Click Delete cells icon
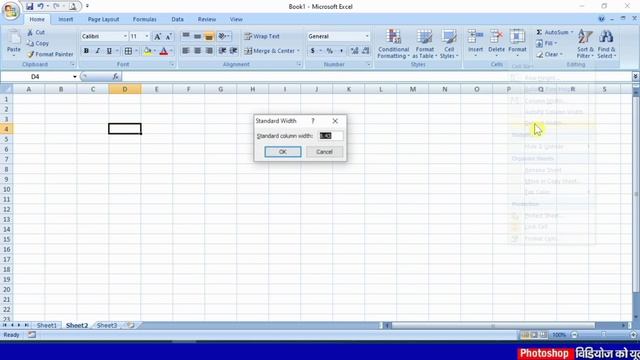Screen dimensions: 640x360 496,37
